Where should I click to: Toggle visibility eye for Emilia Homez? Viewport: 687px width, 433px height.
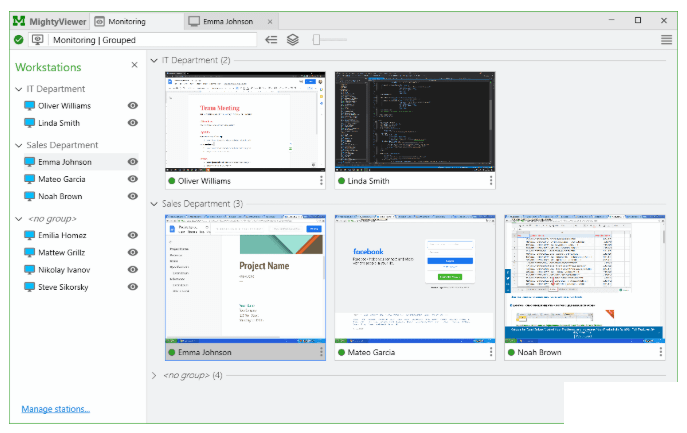133,235
